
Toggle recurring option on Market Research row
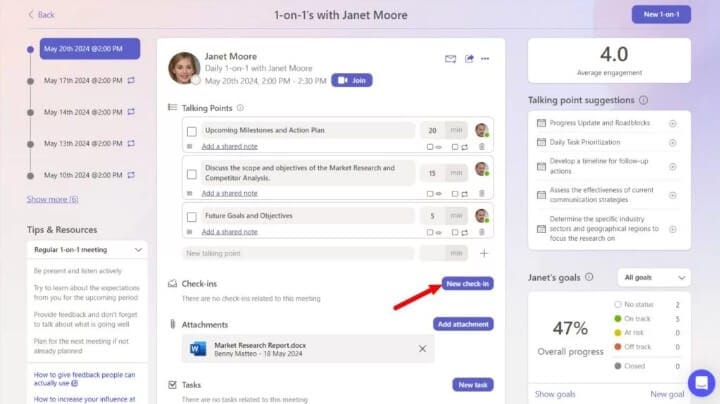(x=455, y=194)
